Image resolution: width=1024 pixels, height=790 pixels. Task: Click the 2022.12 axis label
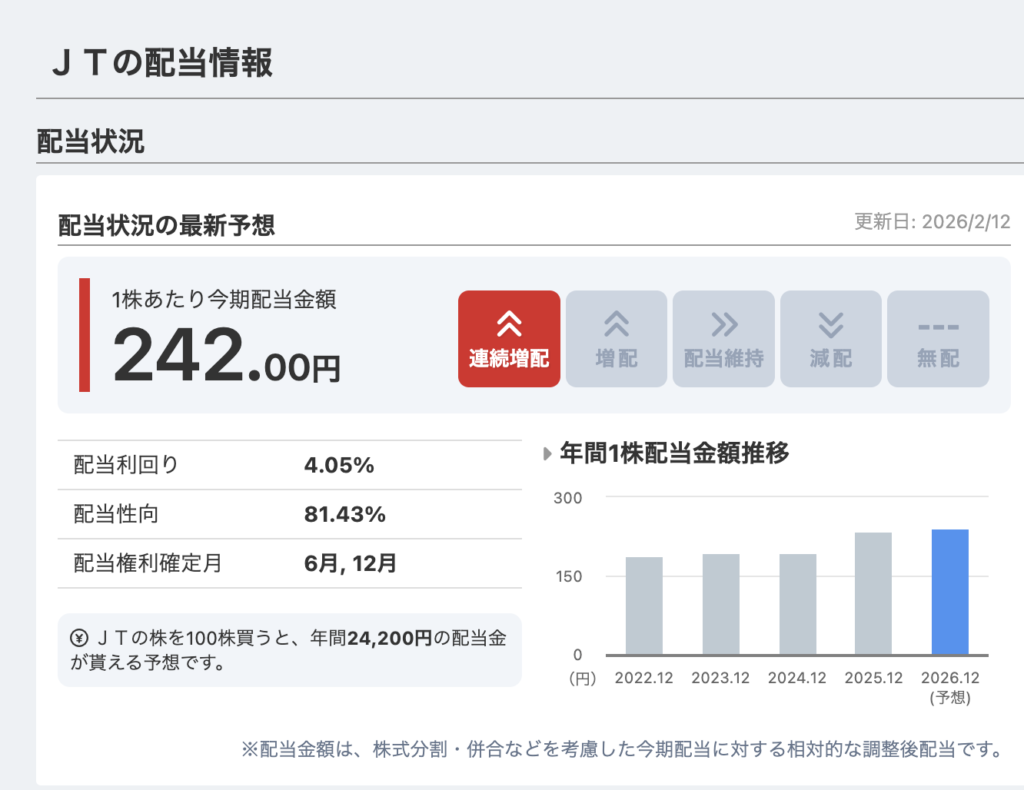click(644, 678)
